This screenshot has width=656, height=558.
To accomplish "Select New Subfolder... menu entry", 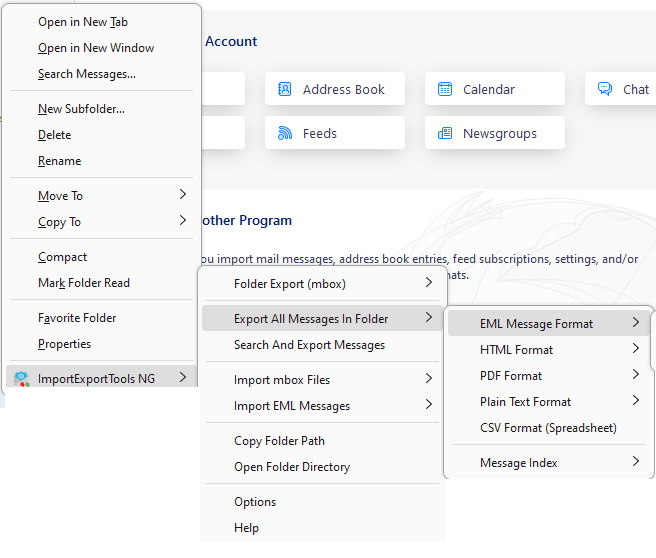I will click(102, 109).
